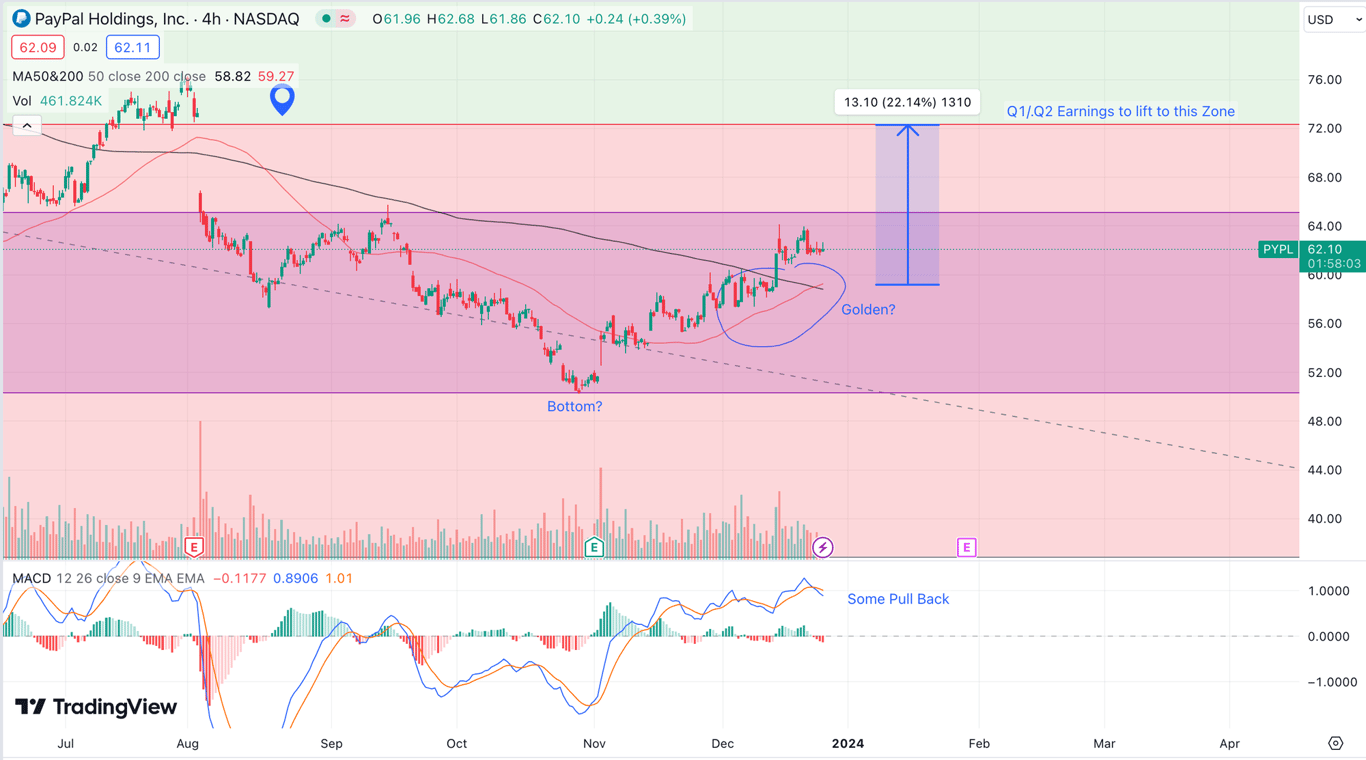Screen dimensions: 1366x760
Task: Click the 0.02 spread value
Action: (x=86, y=47)
